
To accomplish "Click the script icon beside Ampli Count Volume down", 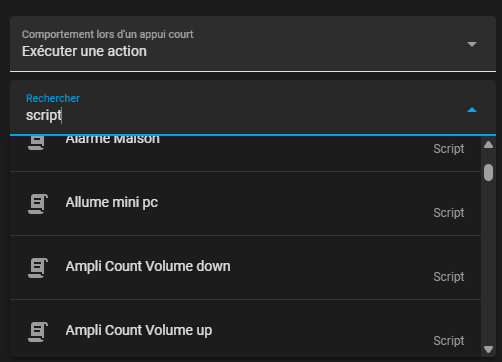I will coord(38,268).
